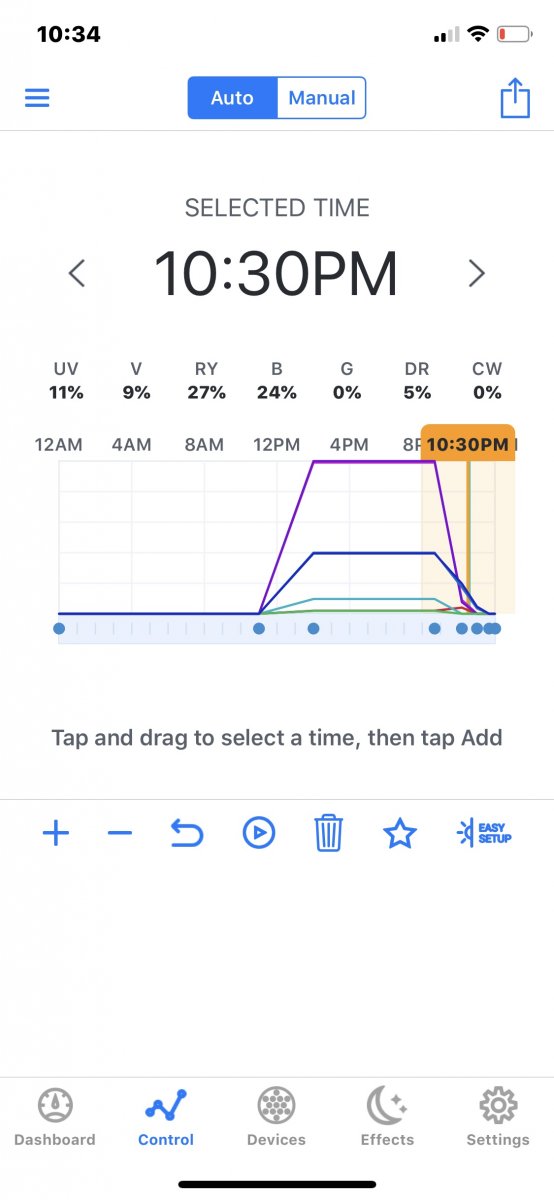Tap the share/export icon
Screen dimensions: 554x1200
[x=514, y=98]
